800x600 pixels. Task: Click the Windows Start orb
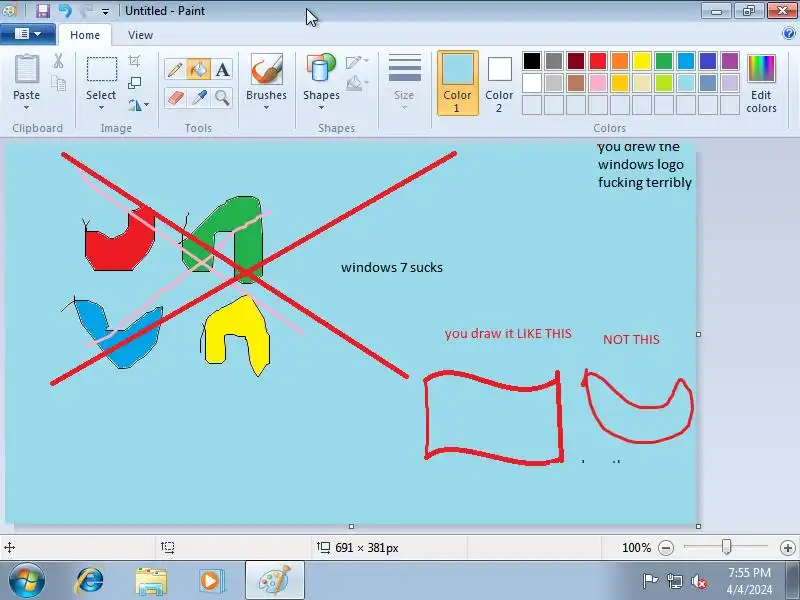point(26,581)
